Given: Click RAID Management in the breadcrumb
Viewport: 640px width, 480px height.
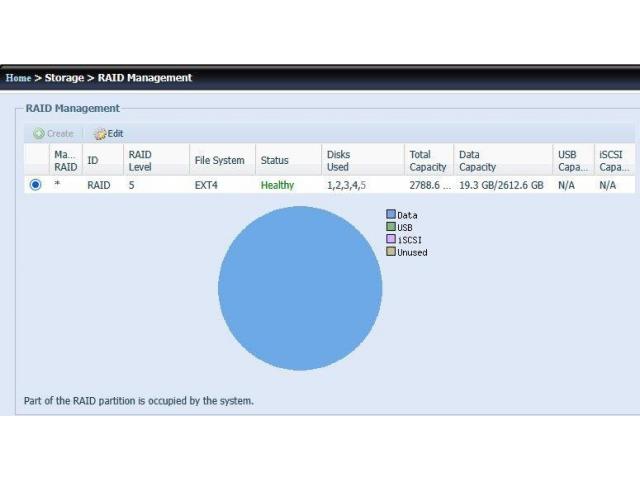Looking at the screenshot, I should (x=145, y=78).
